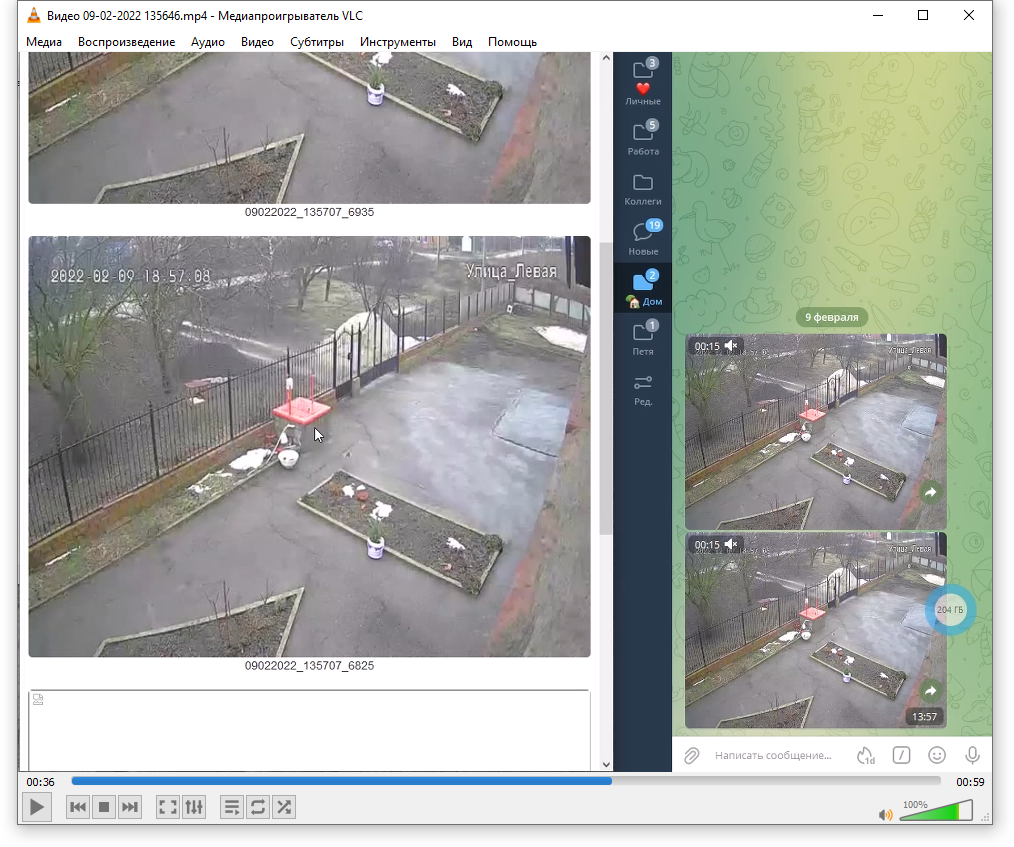
Task: Click the attach file paperclip icon
Action: tap(692, 755)
